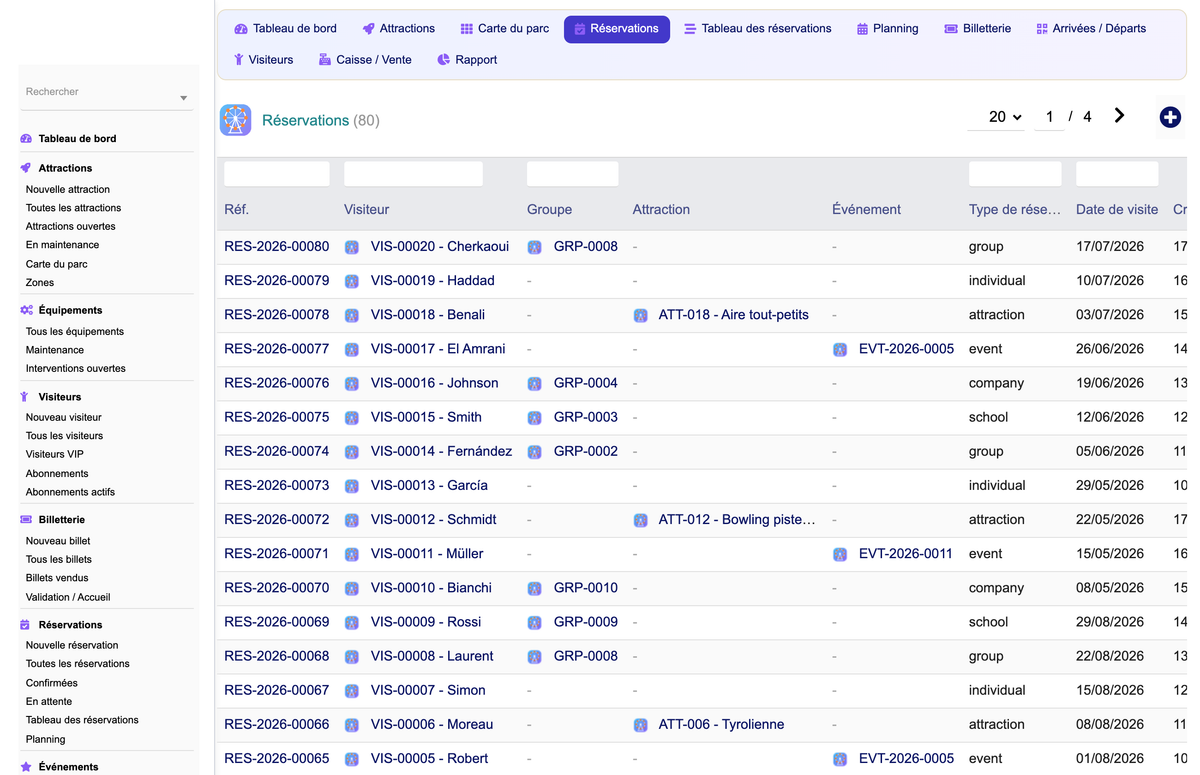
Task: Open the Caisse / Vente tab
Action: click(x=364, y=60)
